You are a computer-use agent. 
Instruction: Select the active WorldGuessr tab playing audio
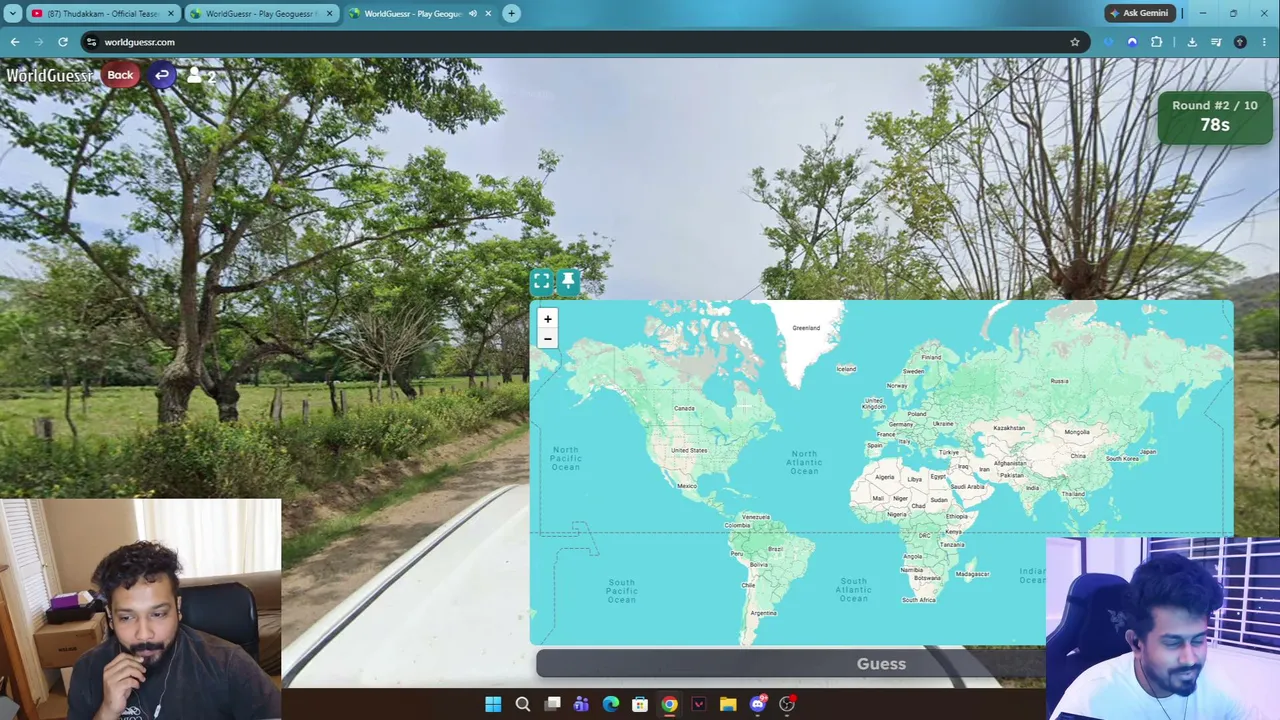coord(420,13)
